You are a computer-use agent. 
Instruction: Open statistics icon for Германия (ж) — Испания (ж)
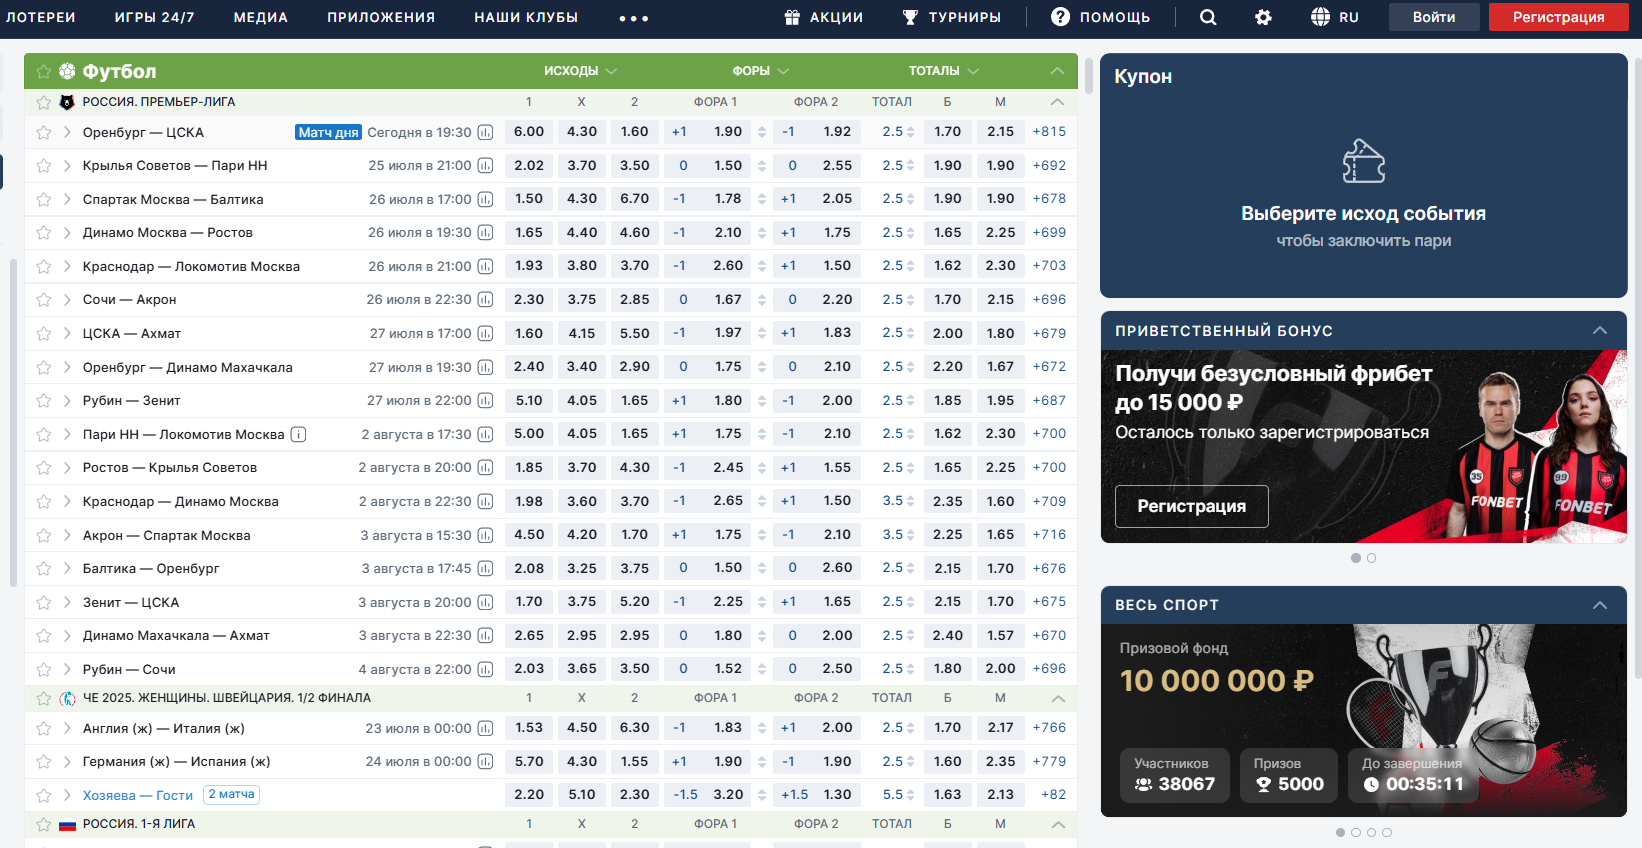point(485,761)
